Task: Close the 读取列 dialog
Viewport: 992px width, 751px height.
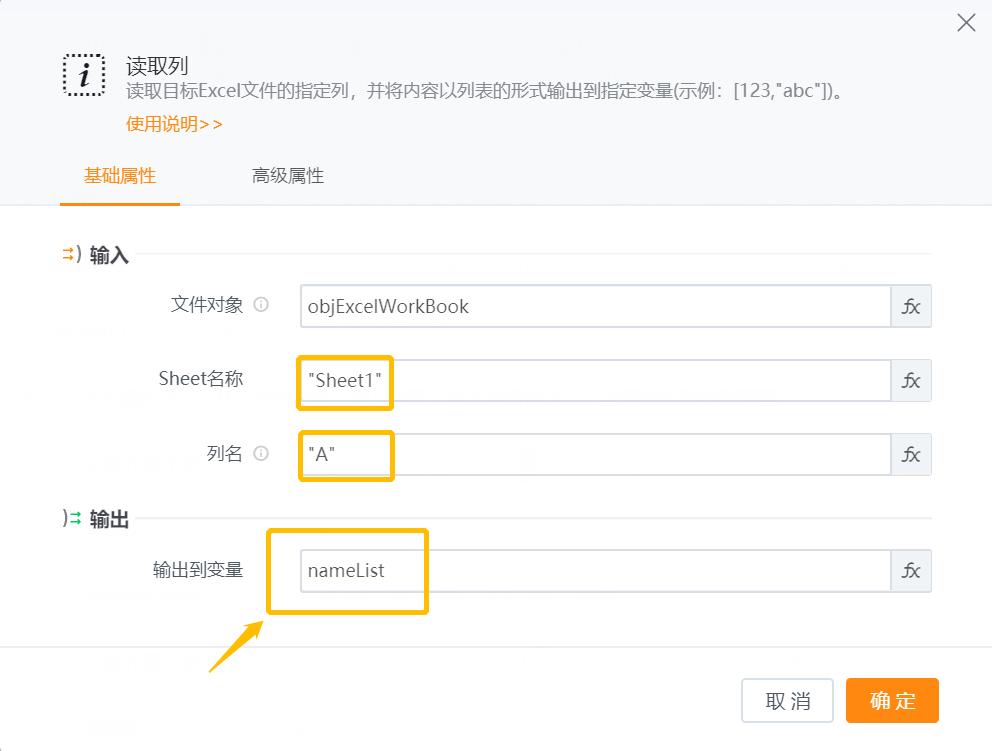Action: (965, 22)
